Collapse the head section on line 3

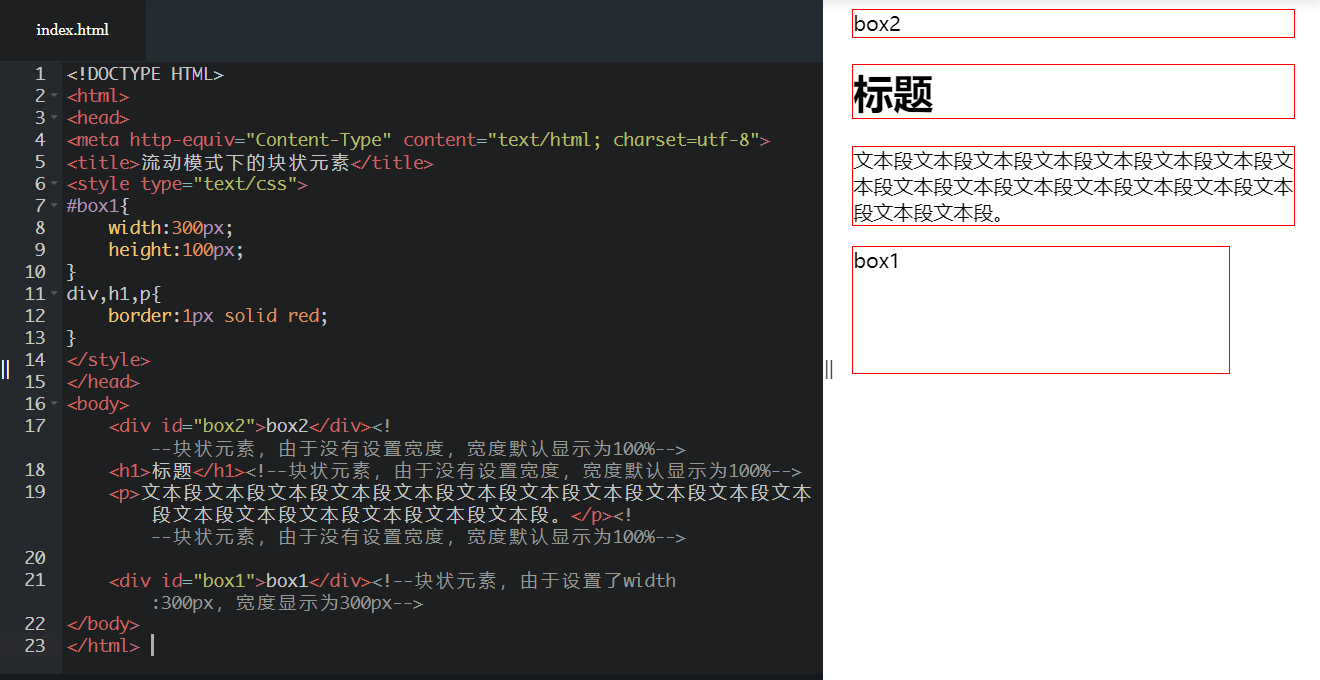pyautogui.click(x=53, y=117)
